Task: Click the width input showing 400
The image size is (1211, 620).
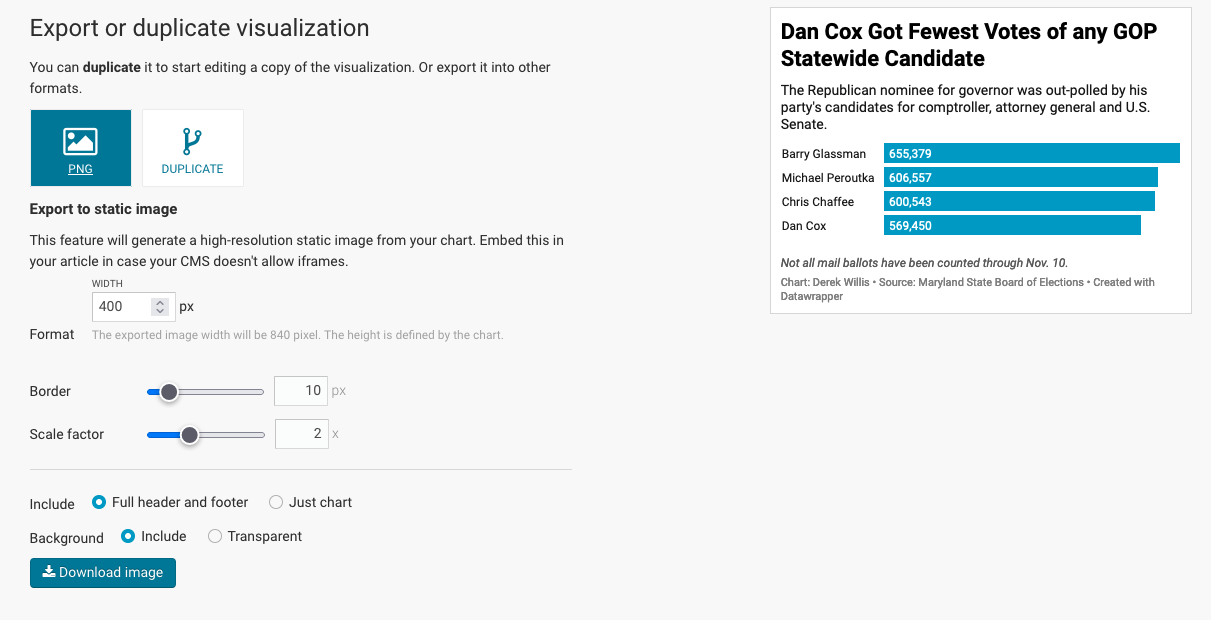Action: [120, 306]
